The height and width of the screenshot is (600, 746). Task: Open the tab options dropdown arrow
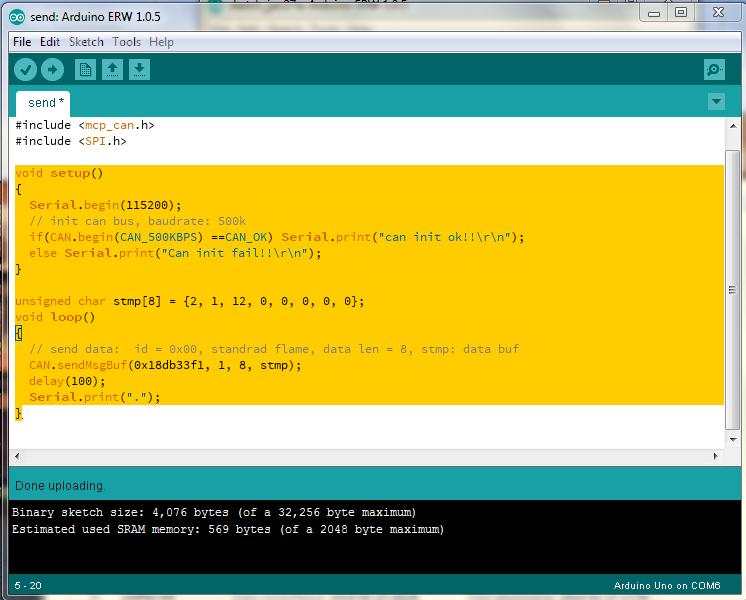coord(717,101)
